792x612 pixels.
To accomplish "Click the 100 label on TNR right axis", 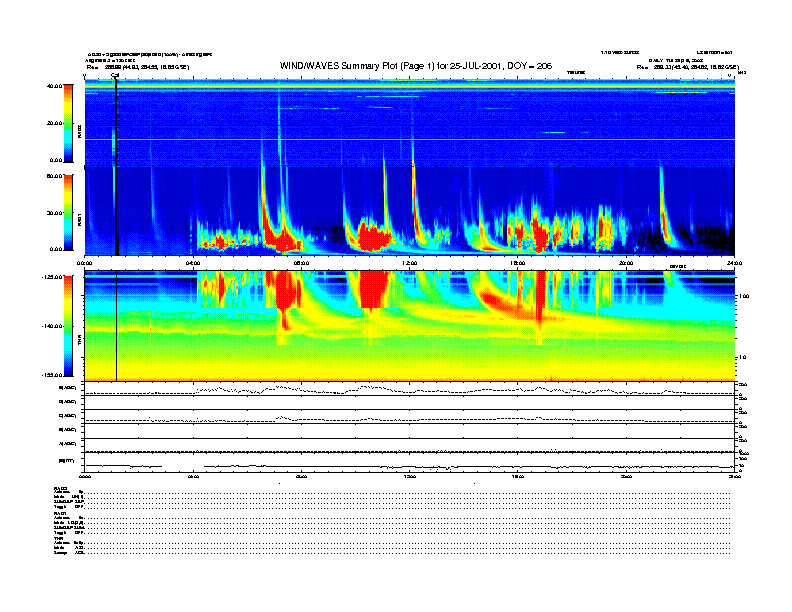I will coord(744,296).
